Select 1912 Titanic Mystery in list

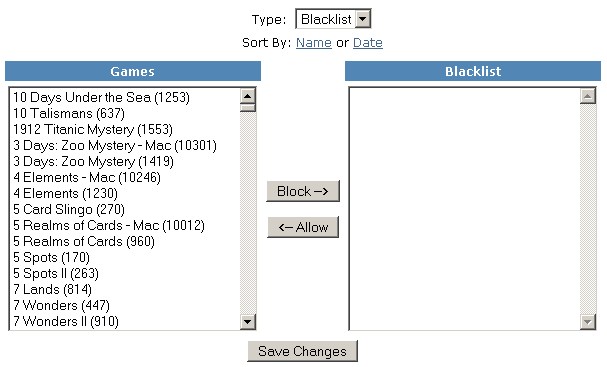(x=93, y=129)
